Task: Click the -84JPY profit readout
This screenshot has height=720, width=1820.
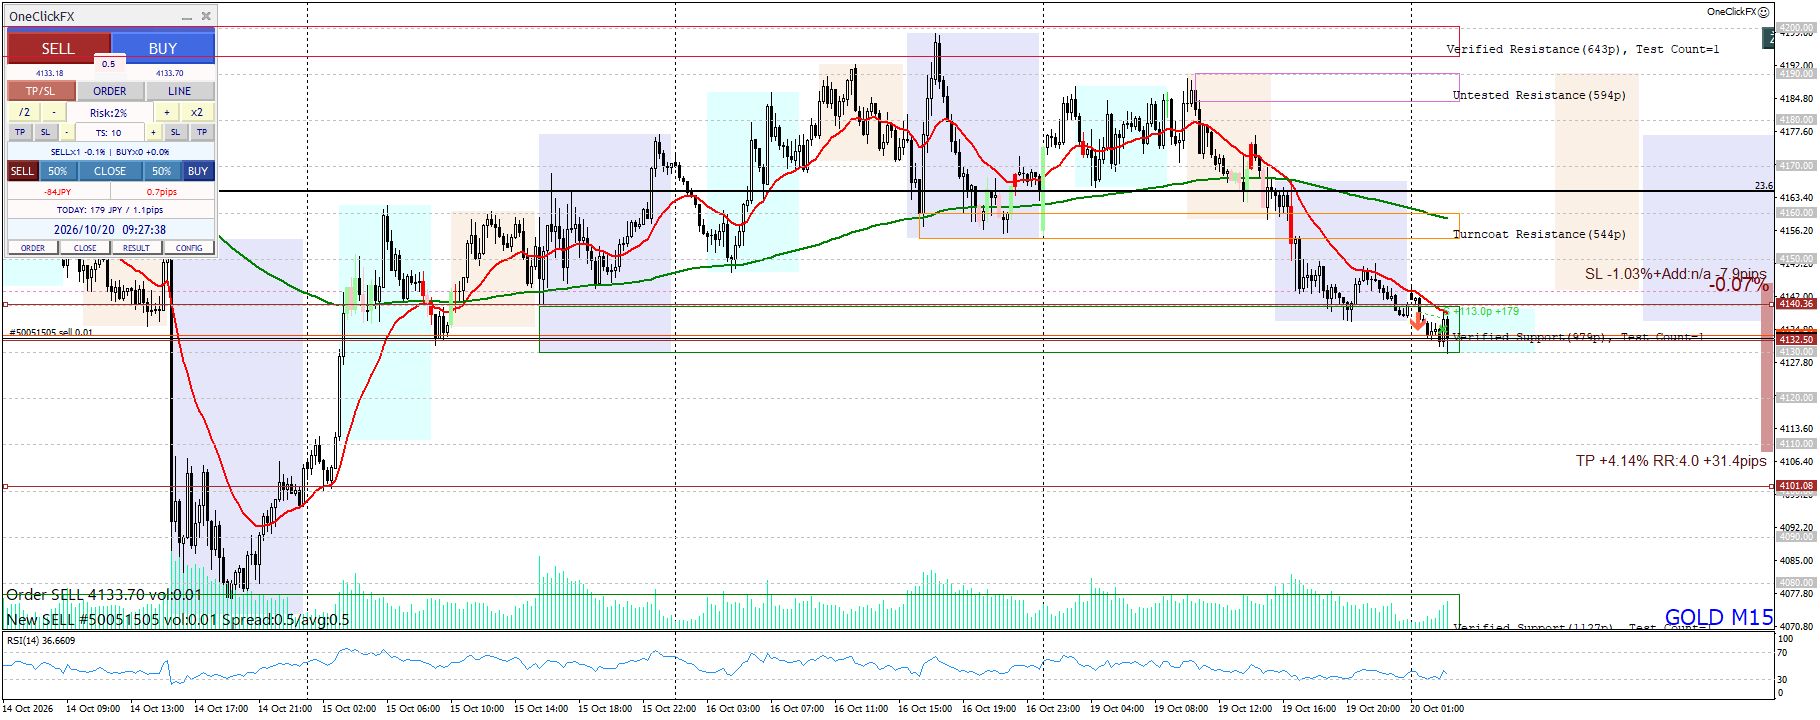Action: (x=57, y=192)
